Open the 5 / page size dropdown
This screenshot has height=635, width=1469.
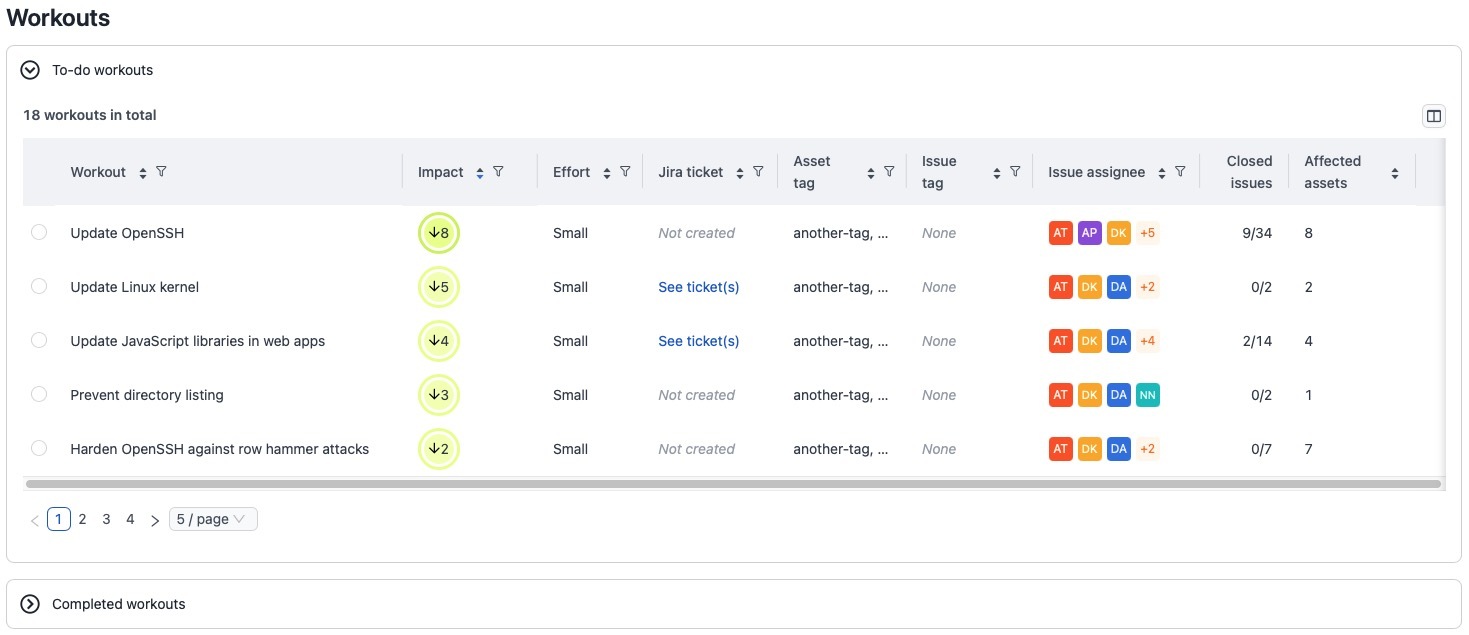213,519
